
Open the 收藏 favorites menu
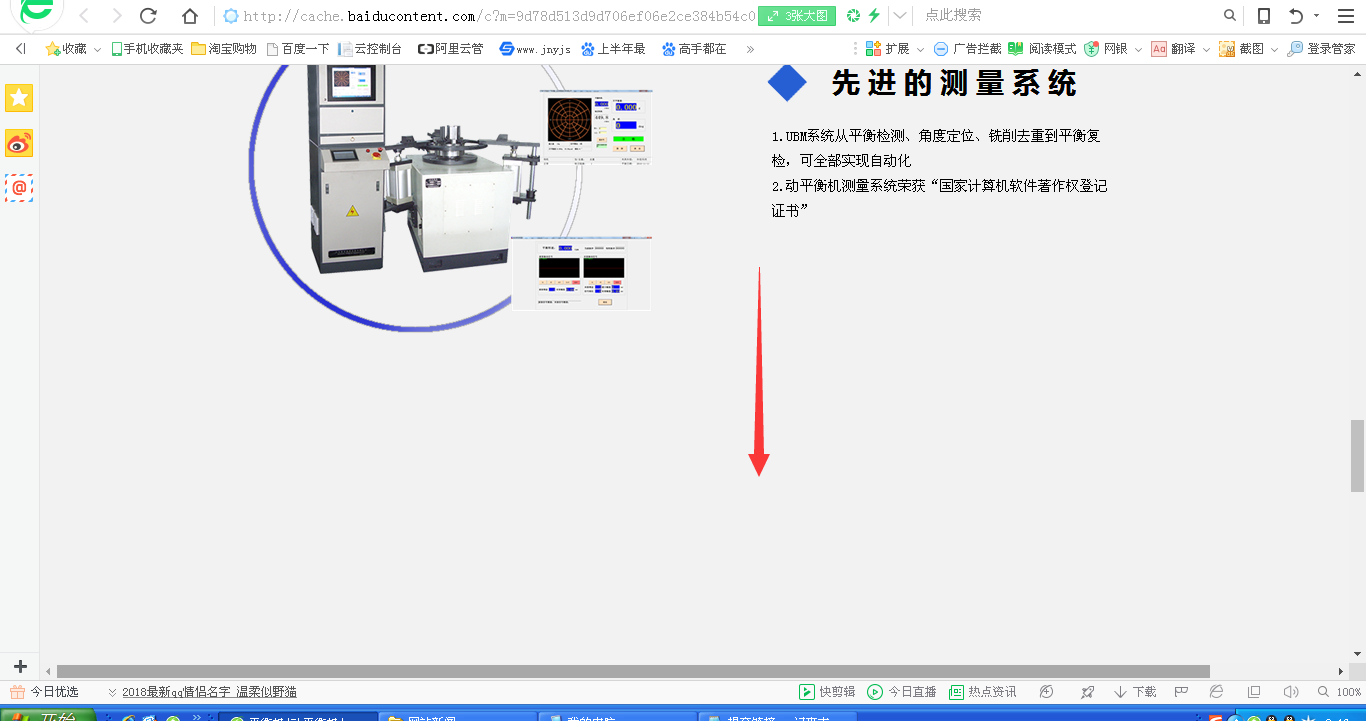click(x=67, y=48)
